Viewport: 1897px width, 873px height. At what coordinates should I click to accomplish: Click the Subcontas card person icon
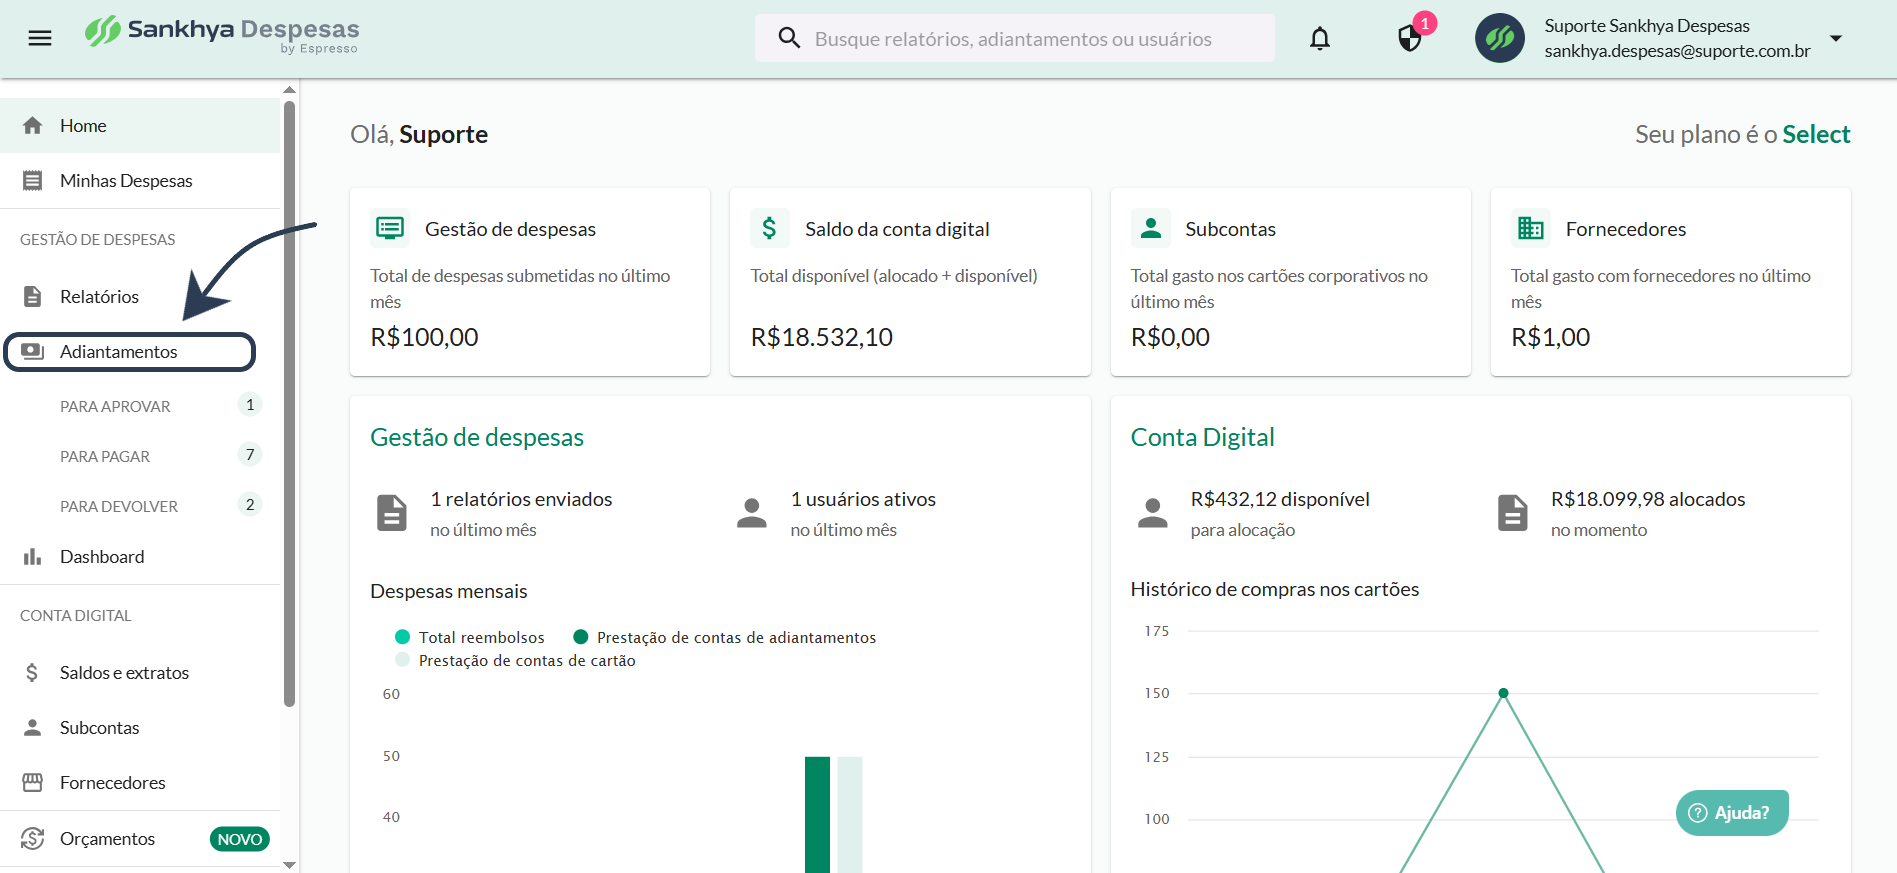tap(1151, 228)
